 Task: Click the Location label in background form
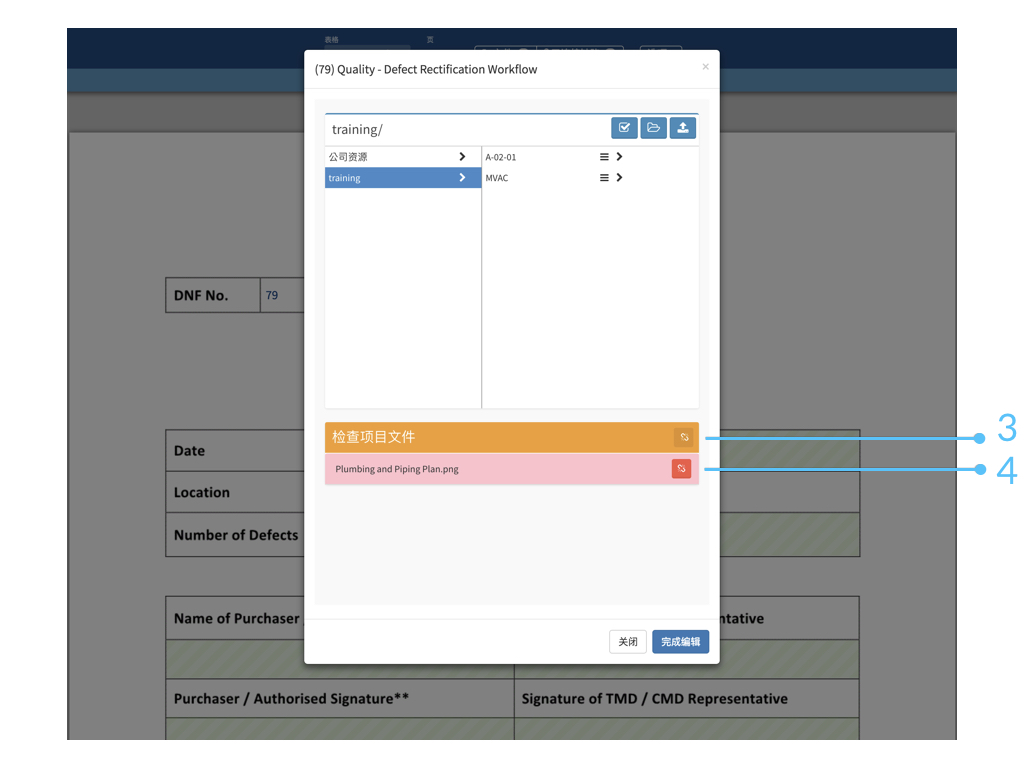(202, 492)
